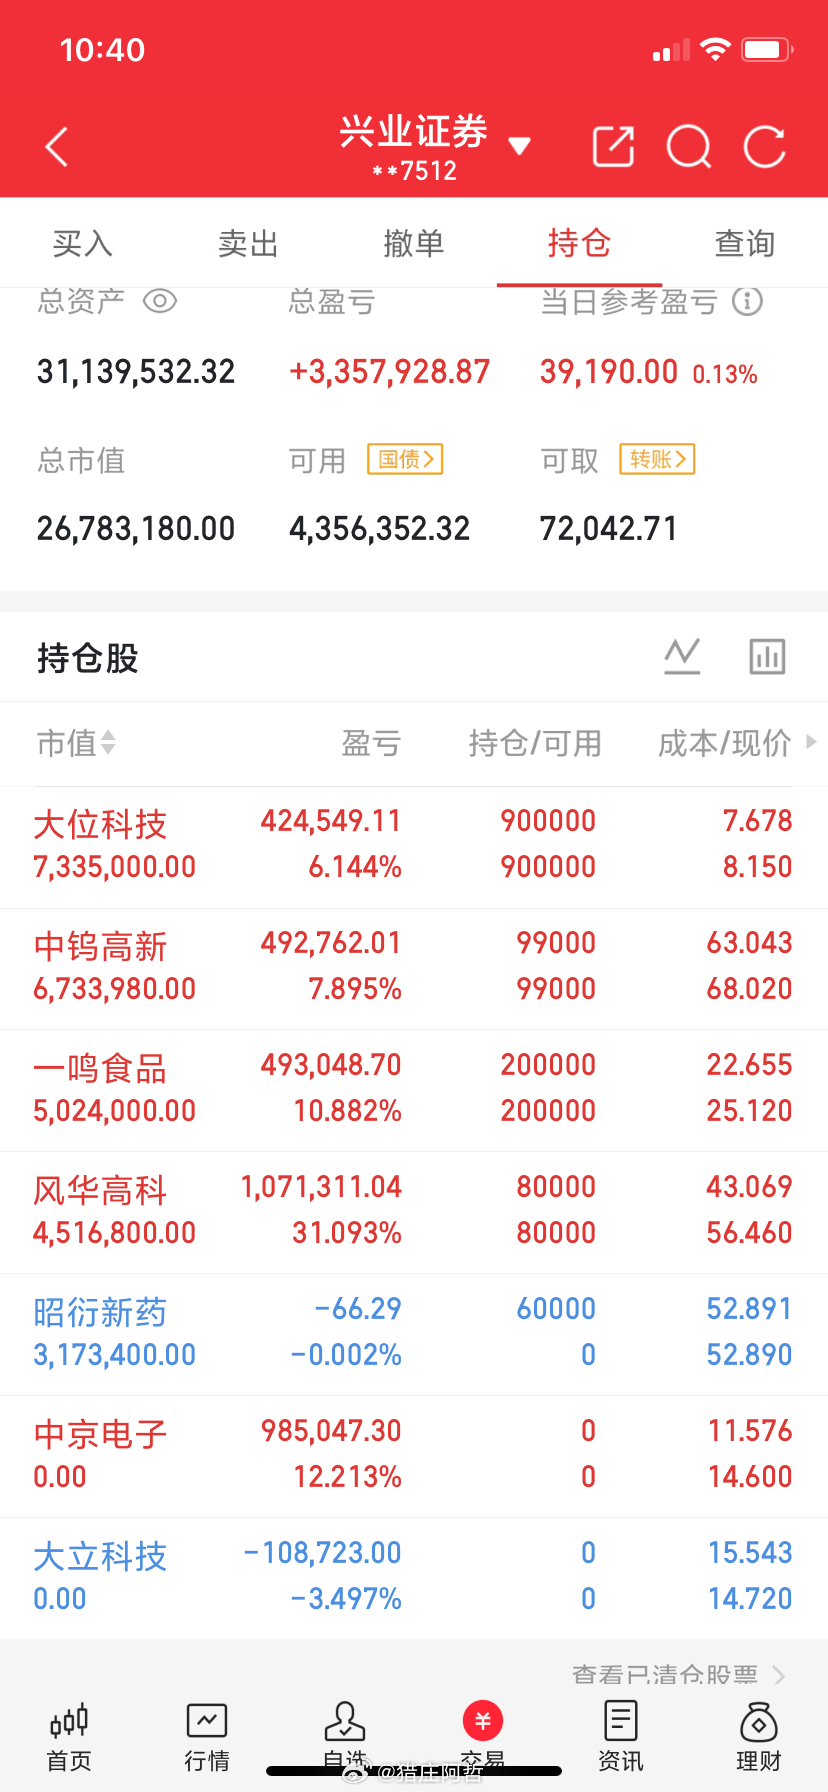Tap the 可取 value 72,042.71
The image size is (828, 1792).
(609, 528)
